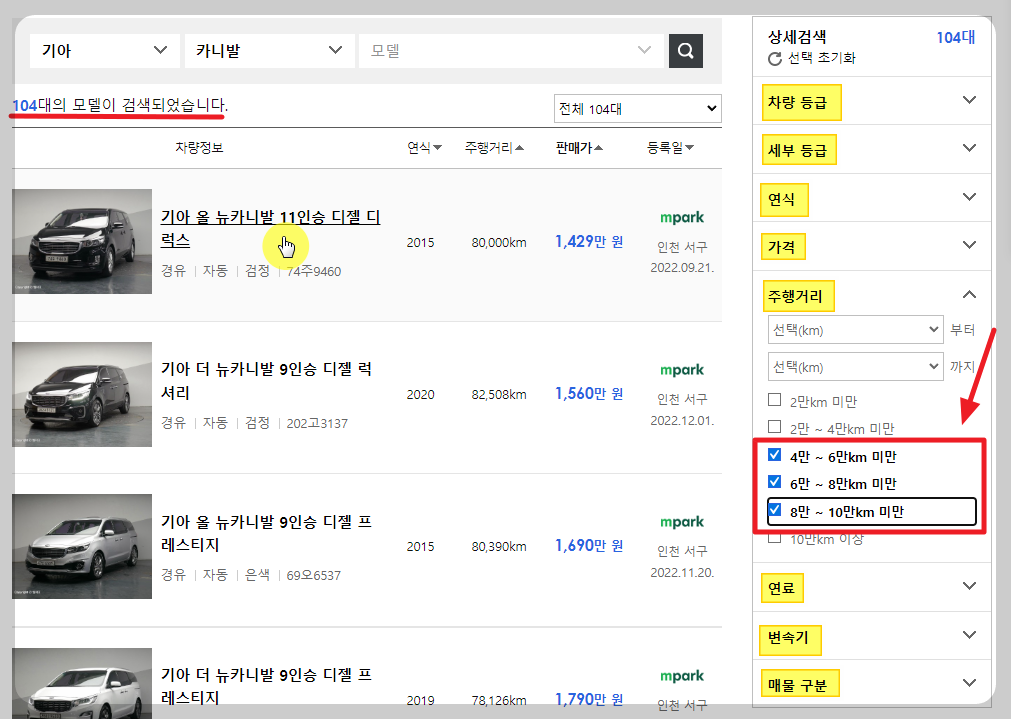The height and width of the screenshot is (719, 1011).
Task: Open the 2019 더 뉴카니발 9인승 프레스티지 listing
Action: tap(266, 685)
